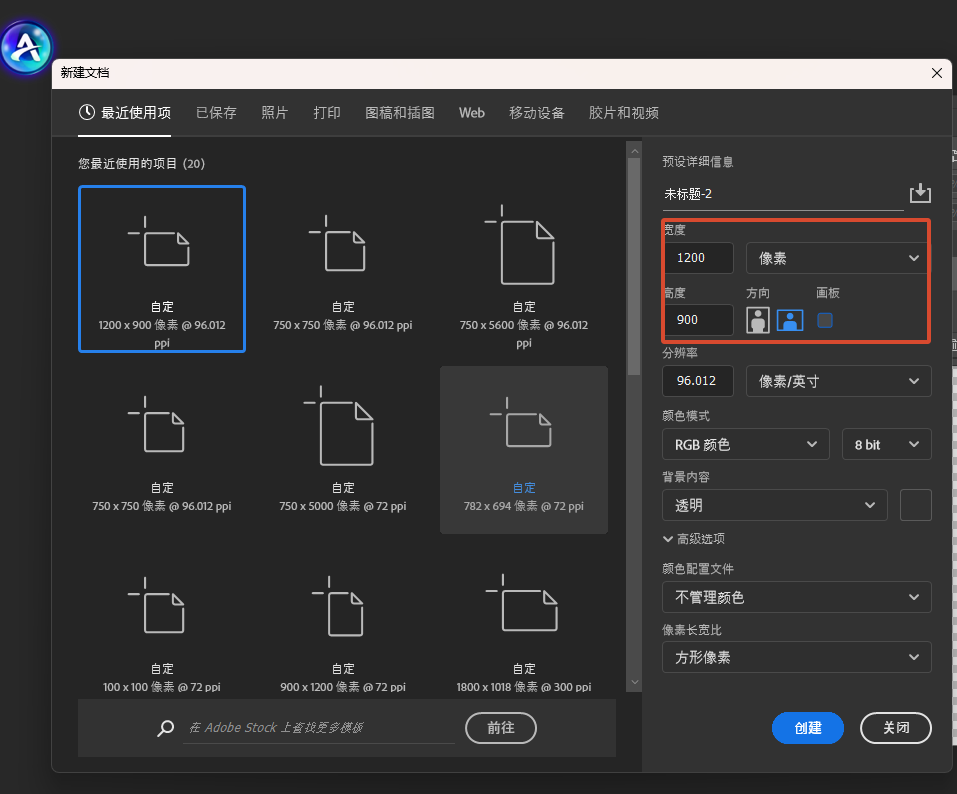This screenshot has height=794, width=957.
Task: Click the 创建 button
Action: 807,727
